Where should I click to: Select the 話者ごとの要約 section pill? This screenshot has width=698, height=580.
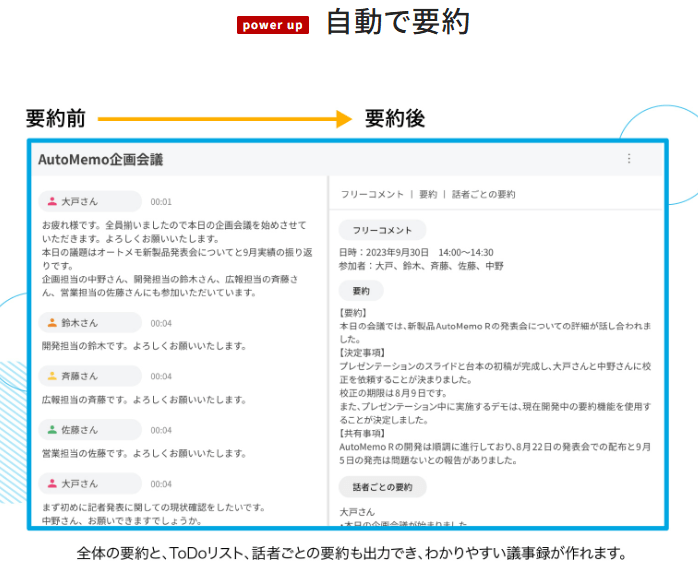click(382, 487)
